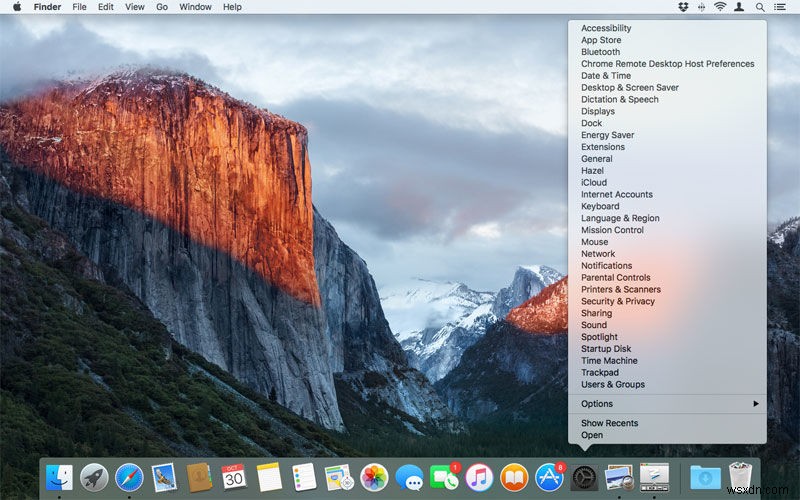Open Spotlight search magnifier in menu bar
The height and width of the screenshot is (500, 800).
[760, 7]
